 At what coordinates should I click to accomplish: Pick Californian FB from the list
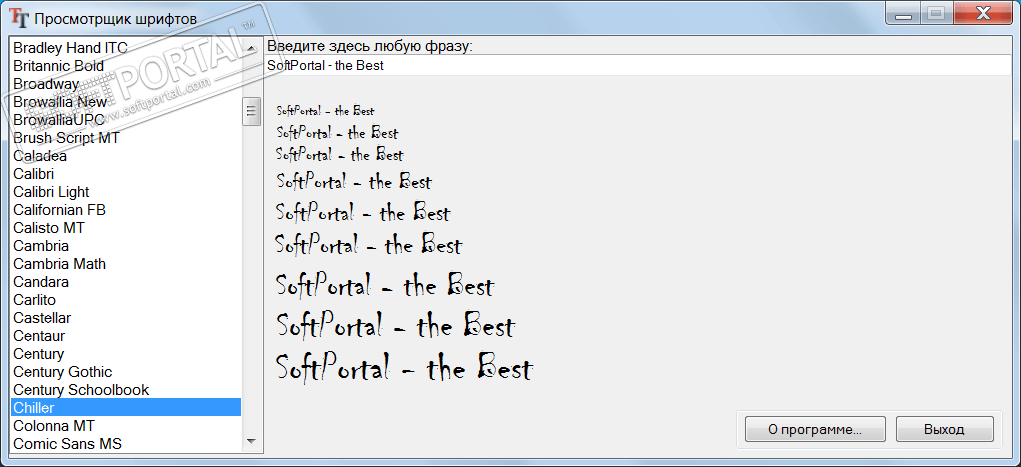pos(126,210)
